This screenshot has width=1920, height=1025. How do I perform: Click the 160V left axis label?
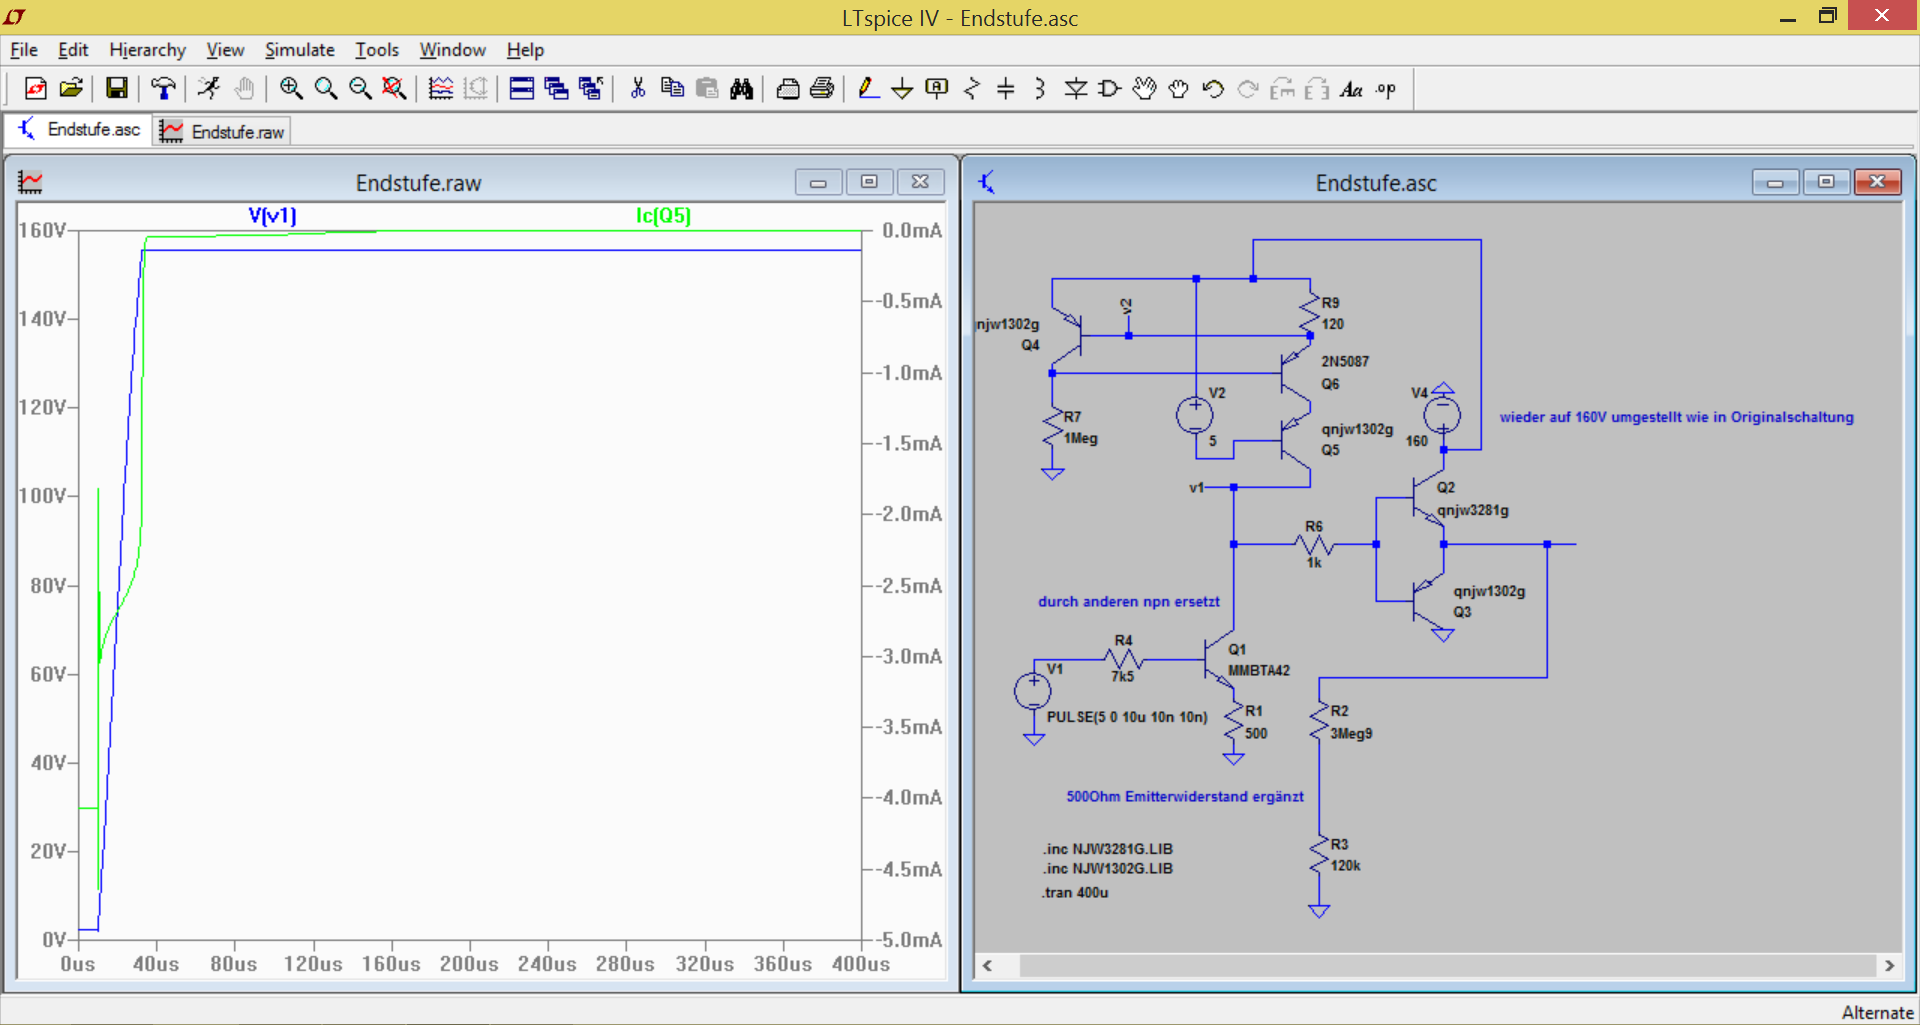[x=42, y=231]
